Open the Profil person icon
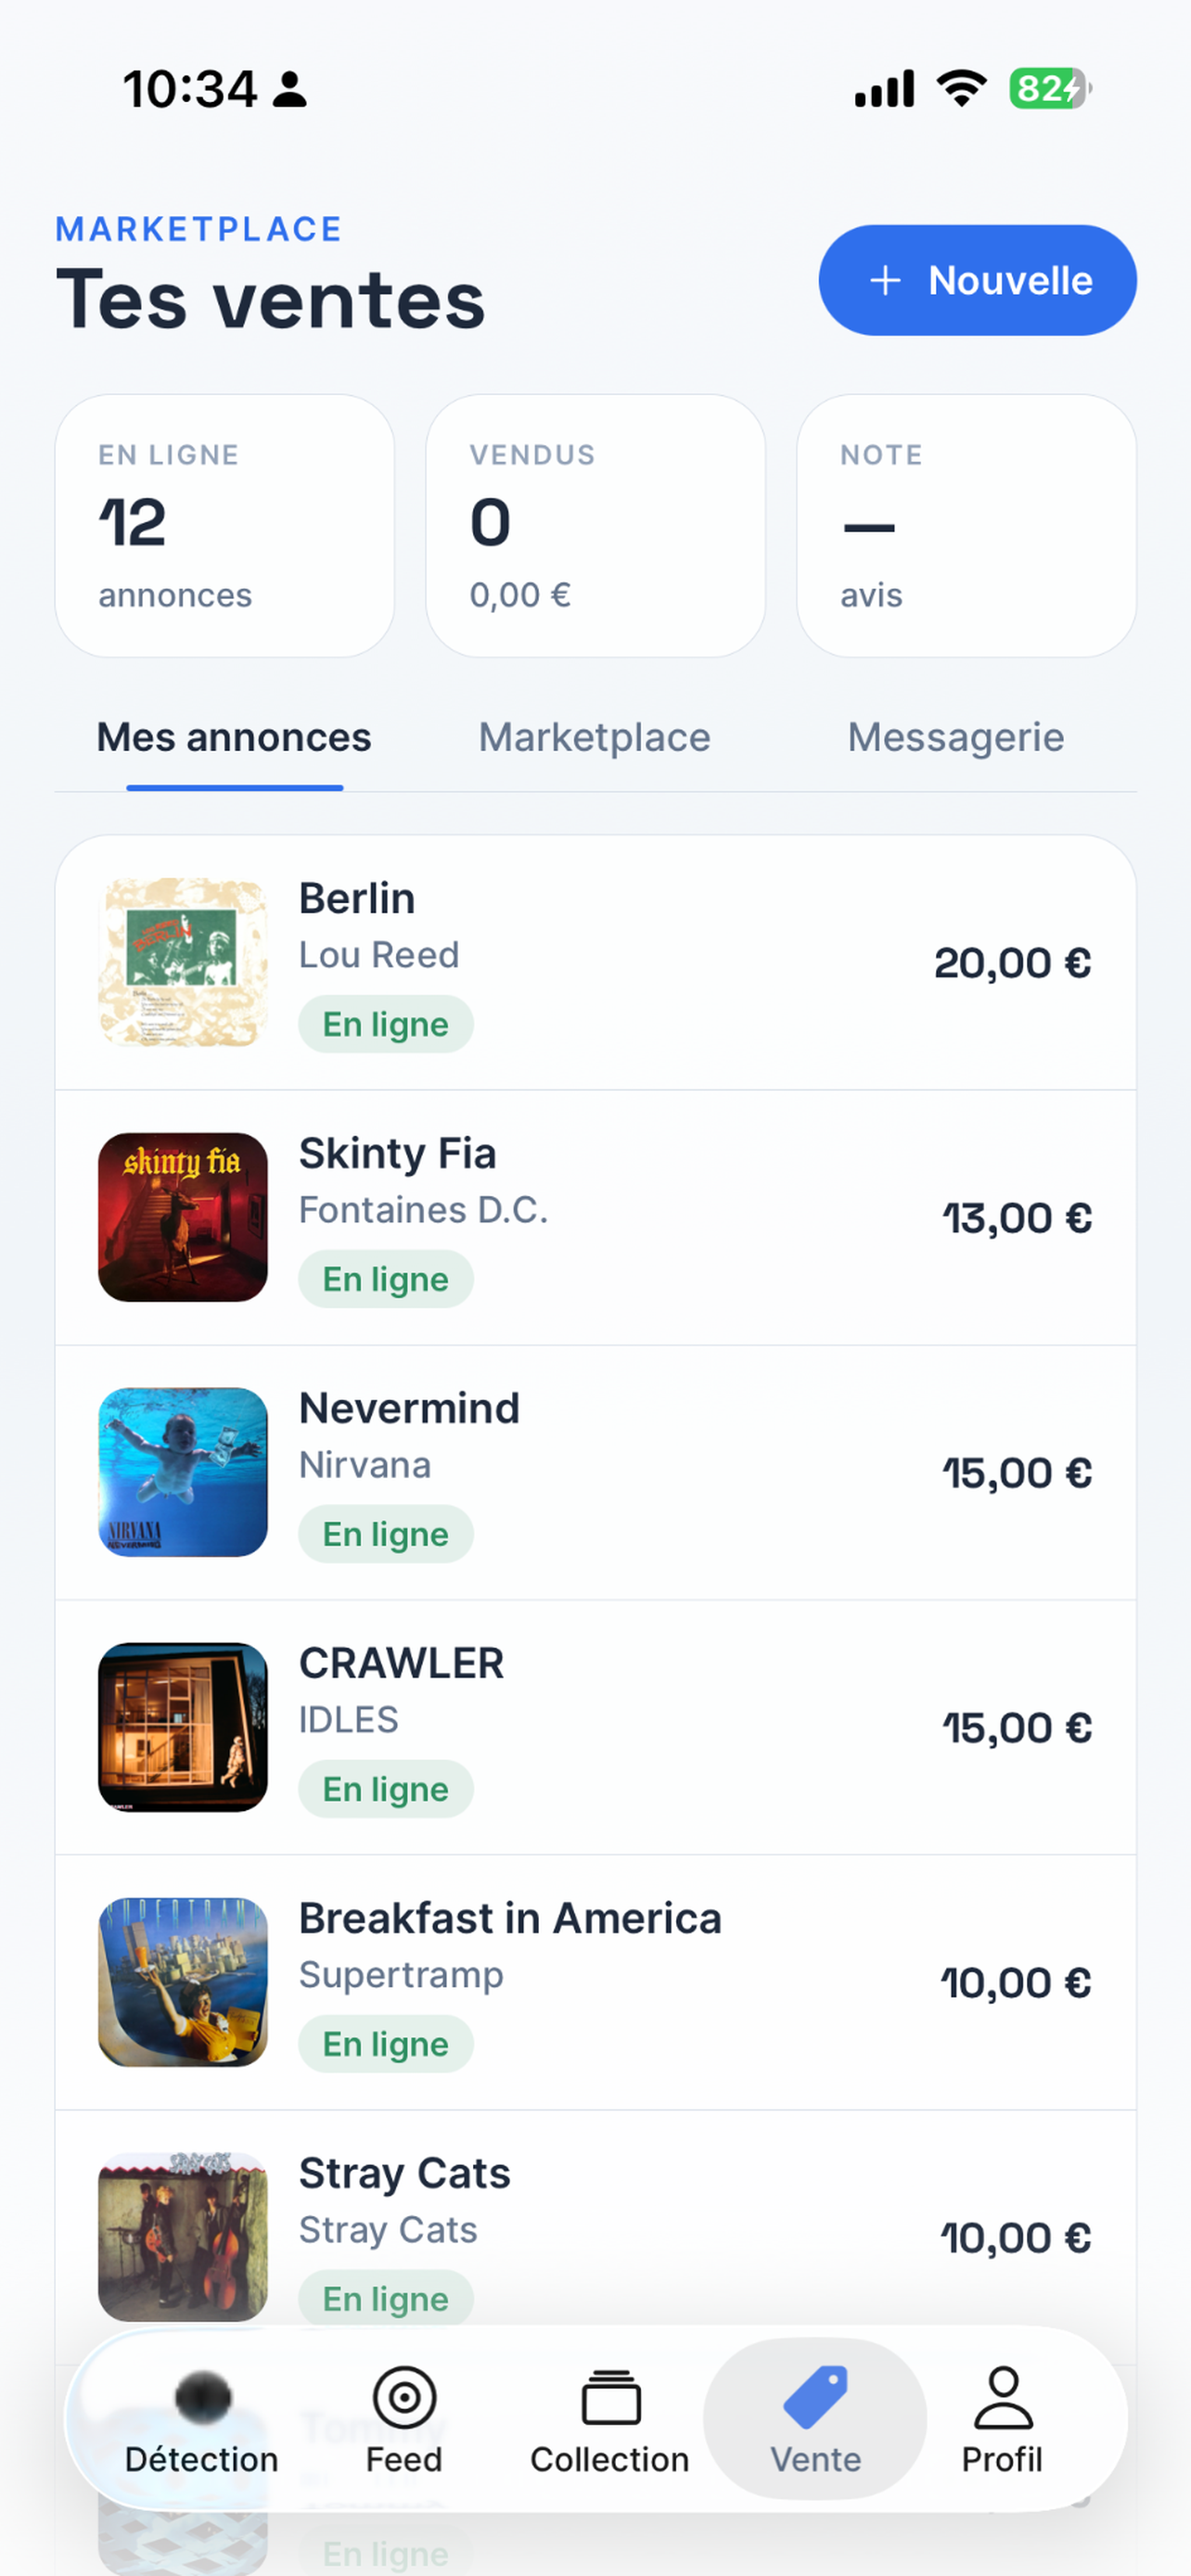This screenshot has width=1191, height=2576. point(1003,2397)
